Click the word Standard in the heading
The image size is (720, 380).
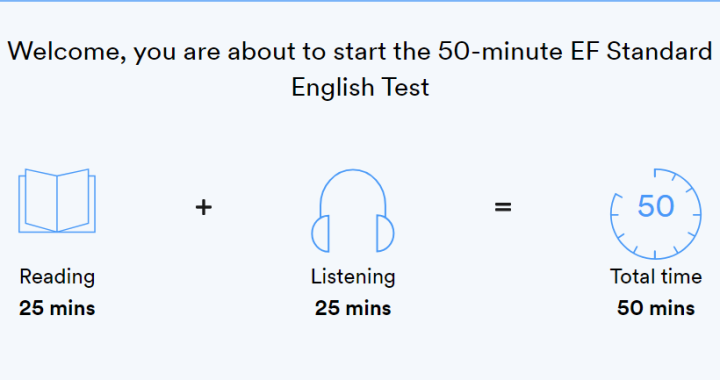[659, 51]
